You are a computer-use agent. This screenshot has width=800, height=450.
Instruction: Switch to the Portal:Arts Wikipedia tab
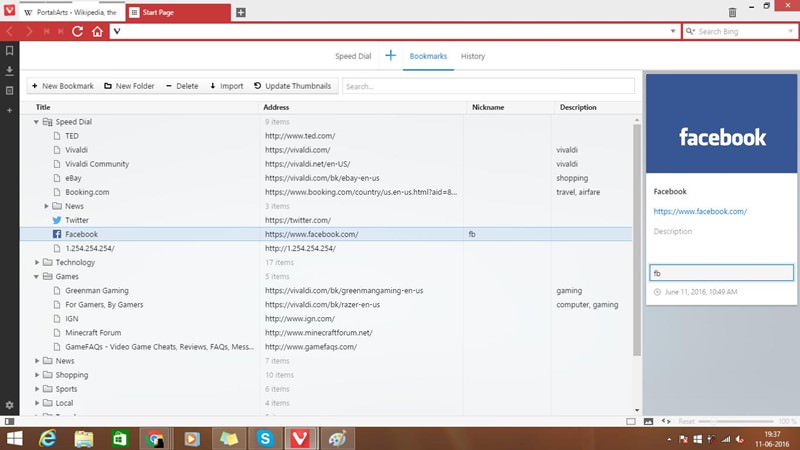pyautogui.click(x=71, y=12)
